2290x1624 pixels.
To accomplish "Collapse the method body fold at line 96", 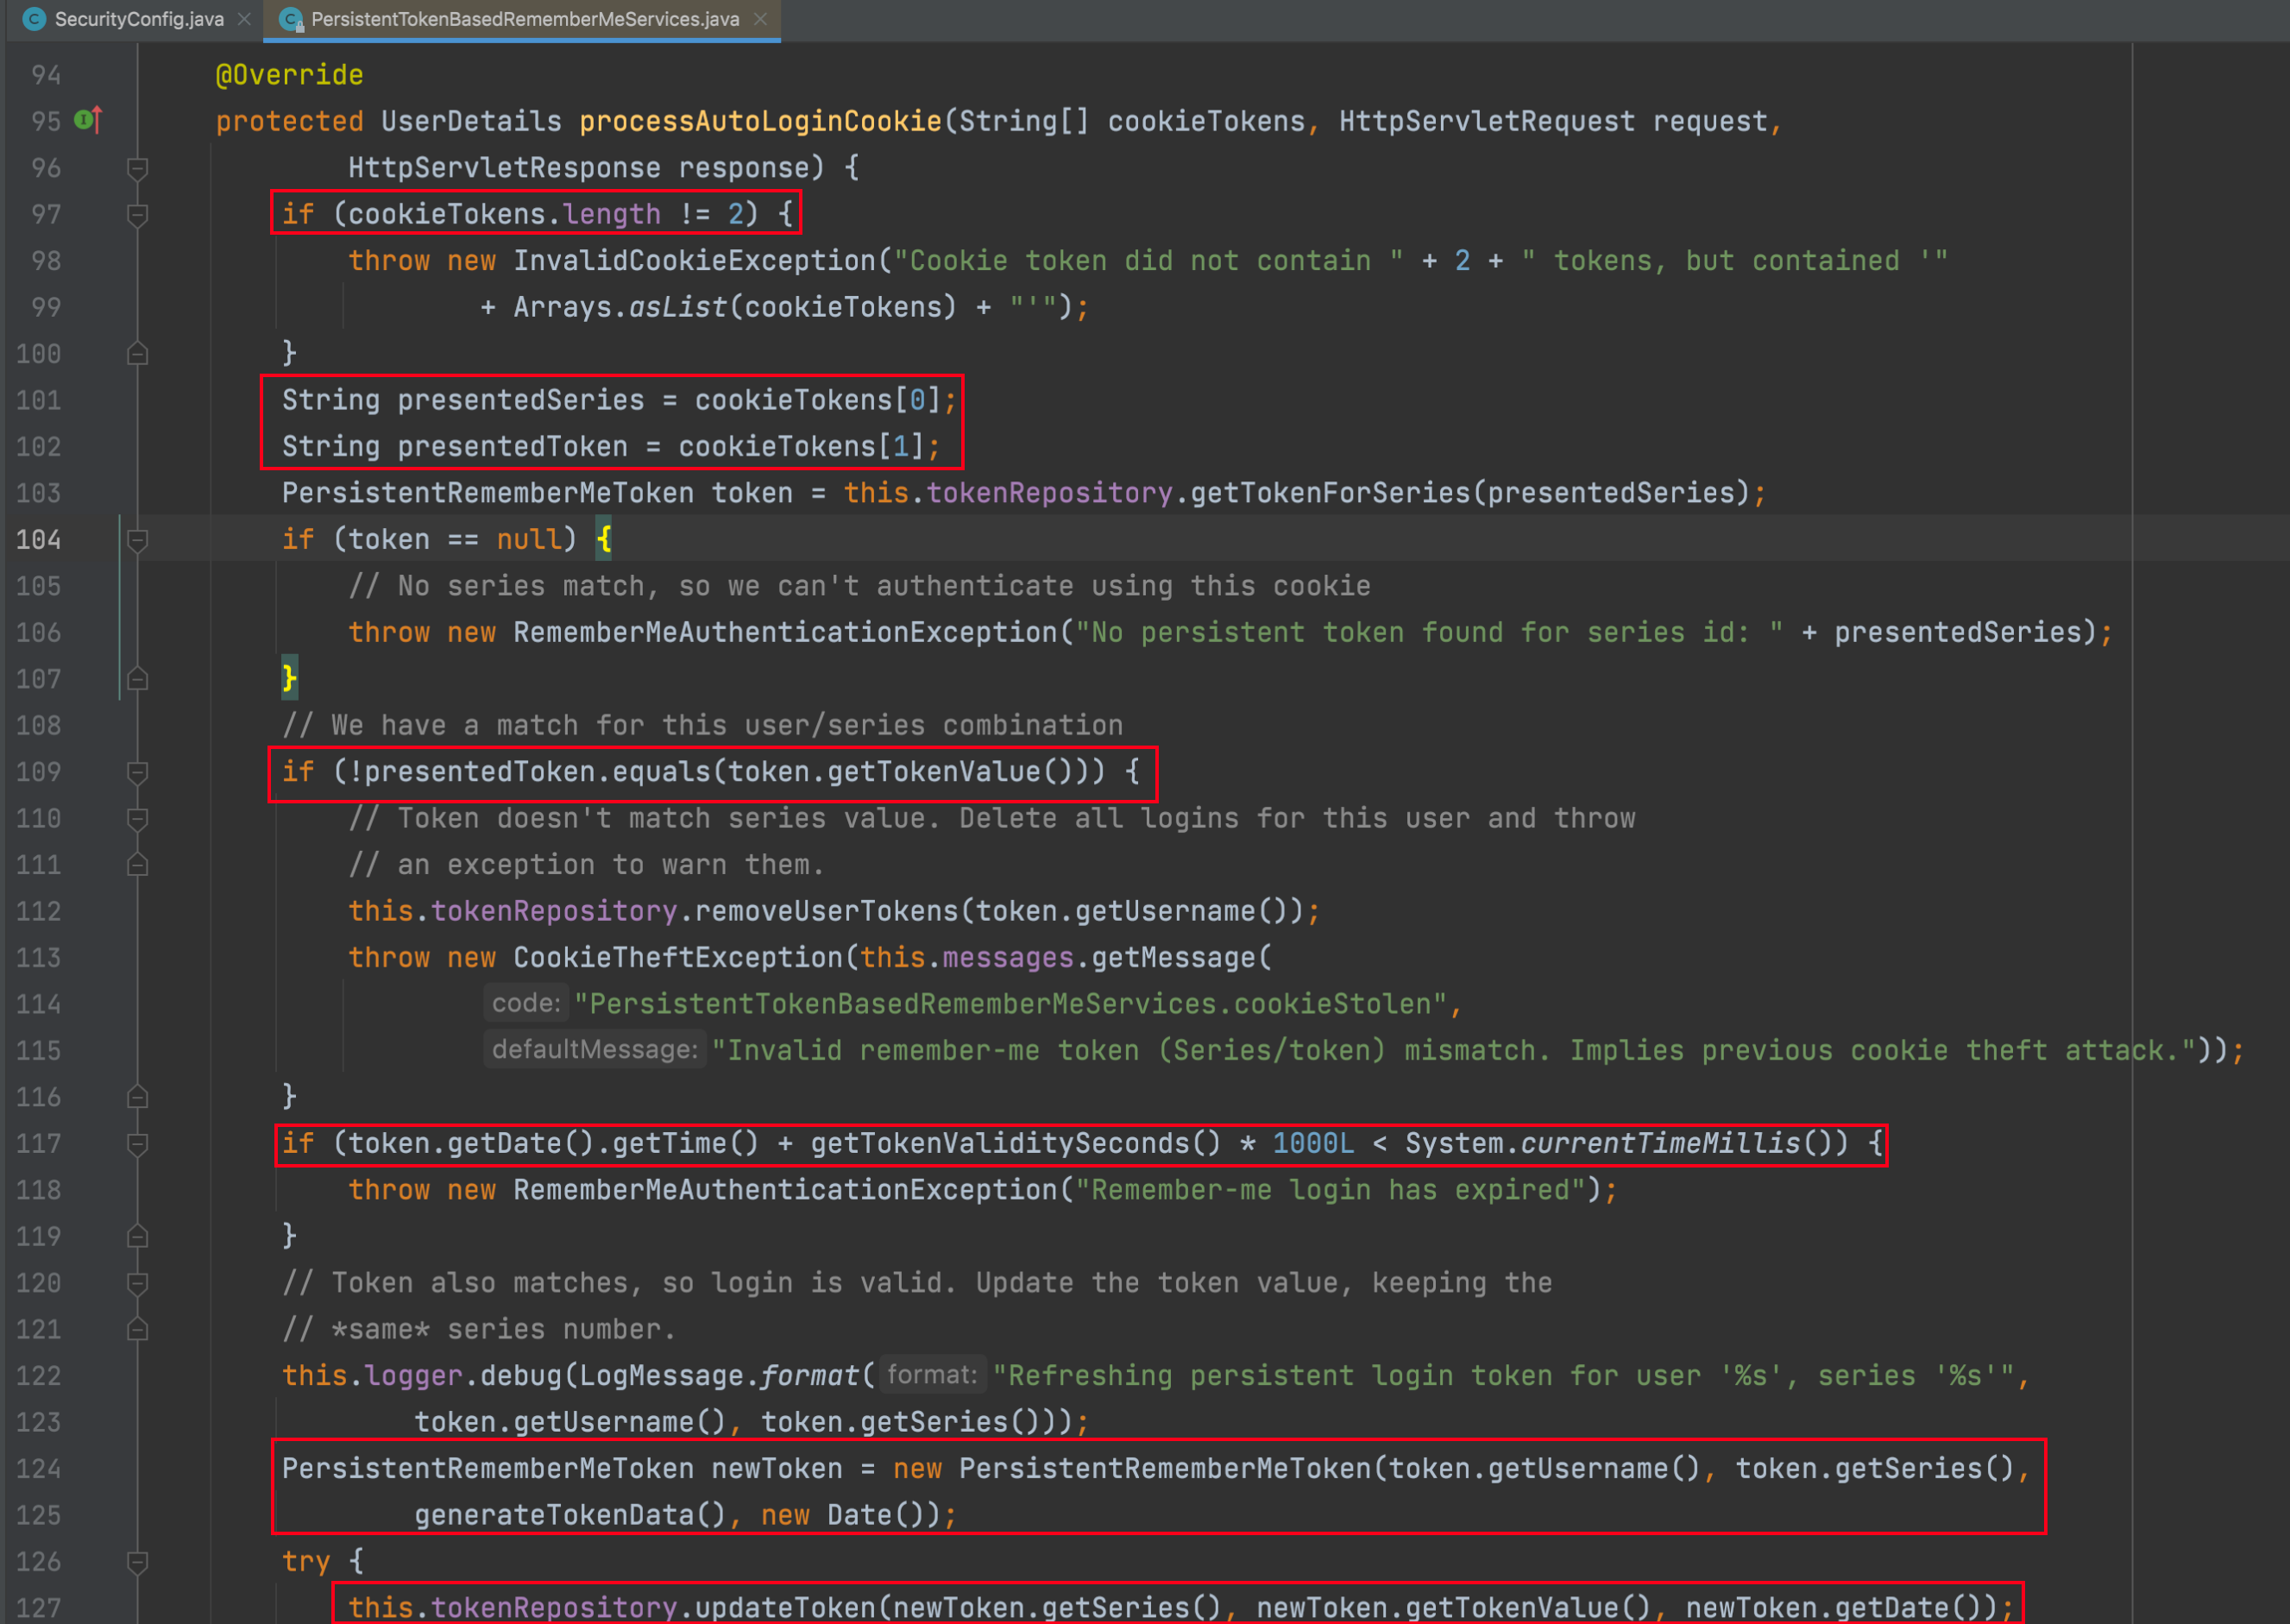I will point(138,168).
